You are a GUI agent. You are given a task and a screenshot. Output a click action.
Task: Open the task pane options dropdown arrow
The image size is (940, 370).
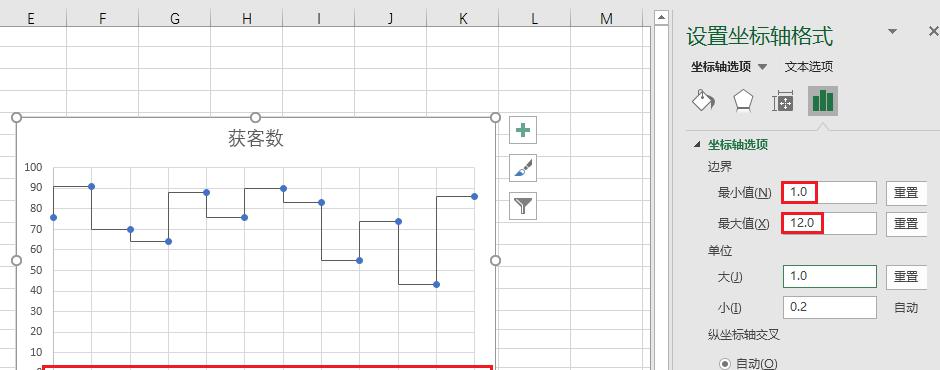coord(893,32)
